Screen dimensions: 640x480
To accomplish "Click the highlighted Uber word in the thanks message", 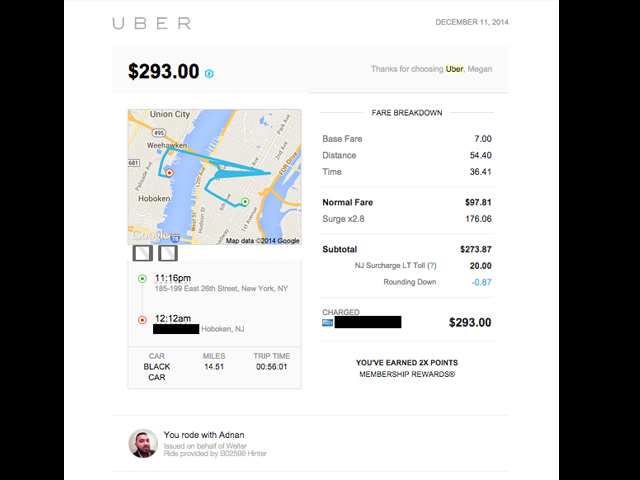I will (x=455, y=69).
